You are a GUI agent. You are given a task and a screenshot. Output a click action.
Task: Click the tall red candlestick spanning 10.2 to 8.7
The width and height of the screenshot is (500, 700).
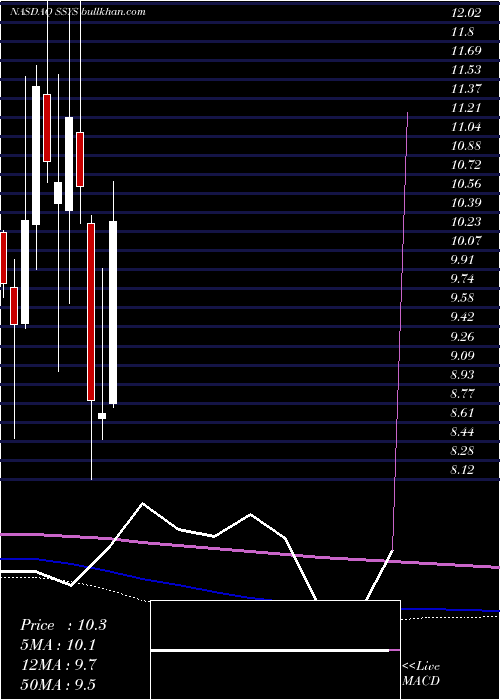91,312
